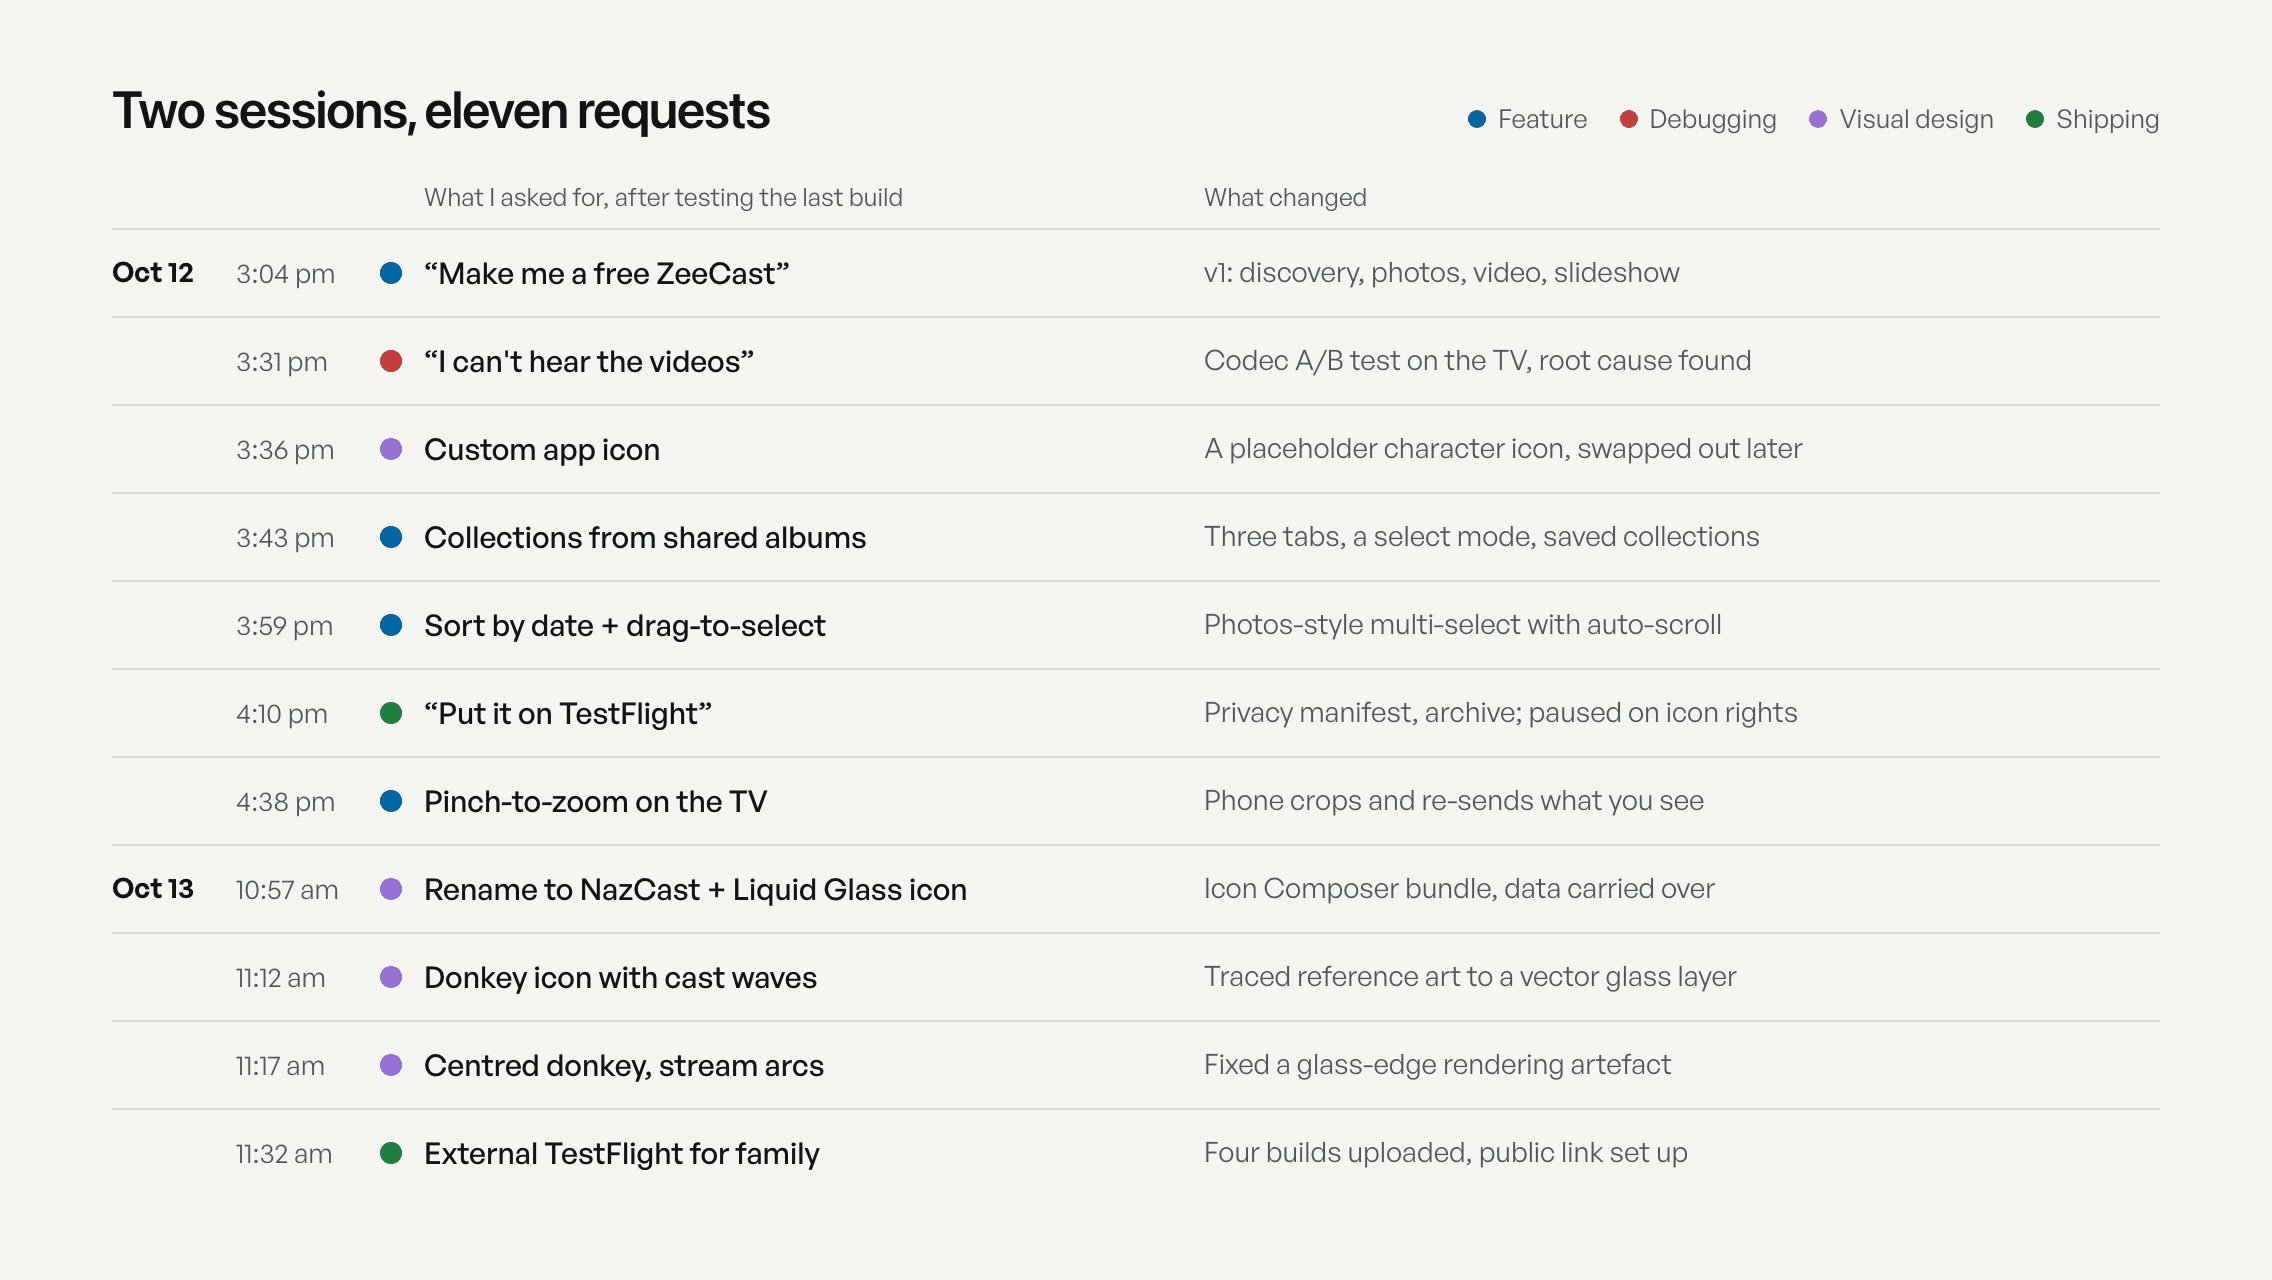Click the blue dot beside "Make me a free ZeeCast"
Screen dimensions: 2272x1280
click(x=391, y=273)
